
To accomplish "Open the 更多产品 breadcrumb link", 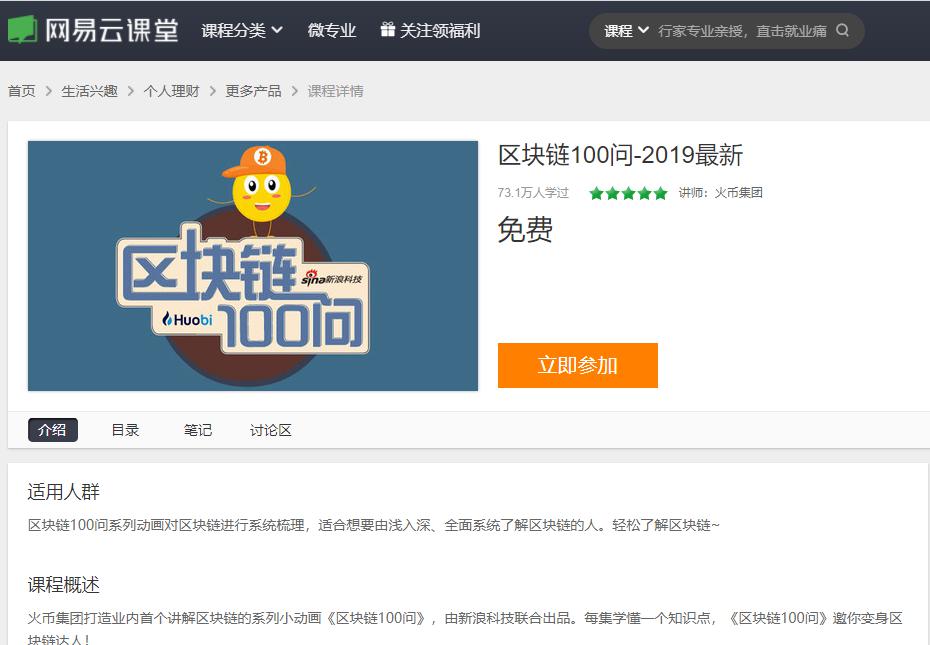I will tap(253, 91).
